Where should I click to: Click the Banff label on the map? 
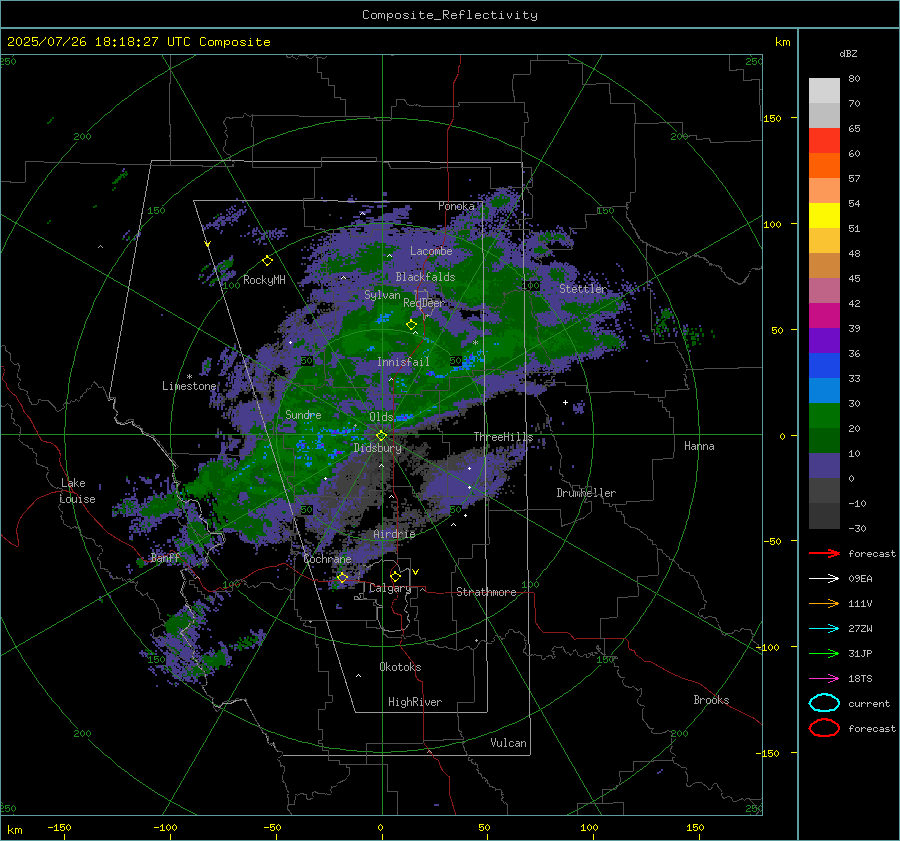tap(165, 558)
